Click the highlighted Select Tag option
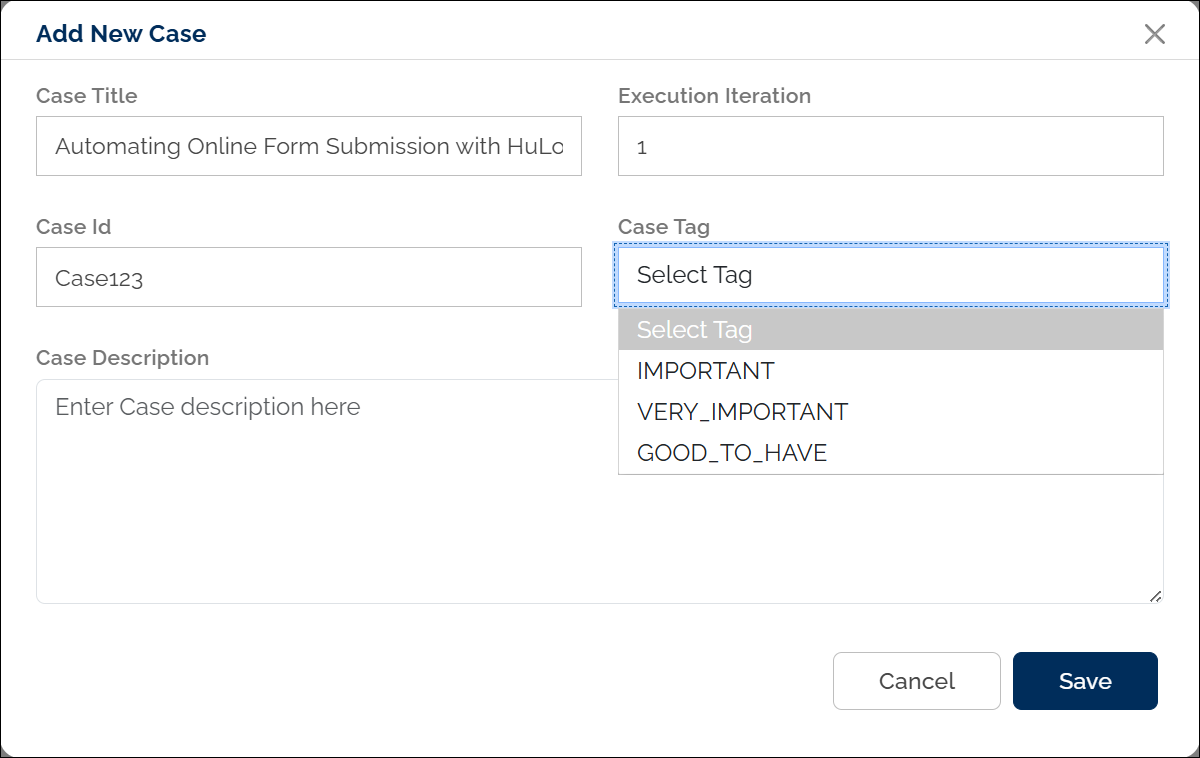This screenshot has width=1200, height=758. [694, 329]
